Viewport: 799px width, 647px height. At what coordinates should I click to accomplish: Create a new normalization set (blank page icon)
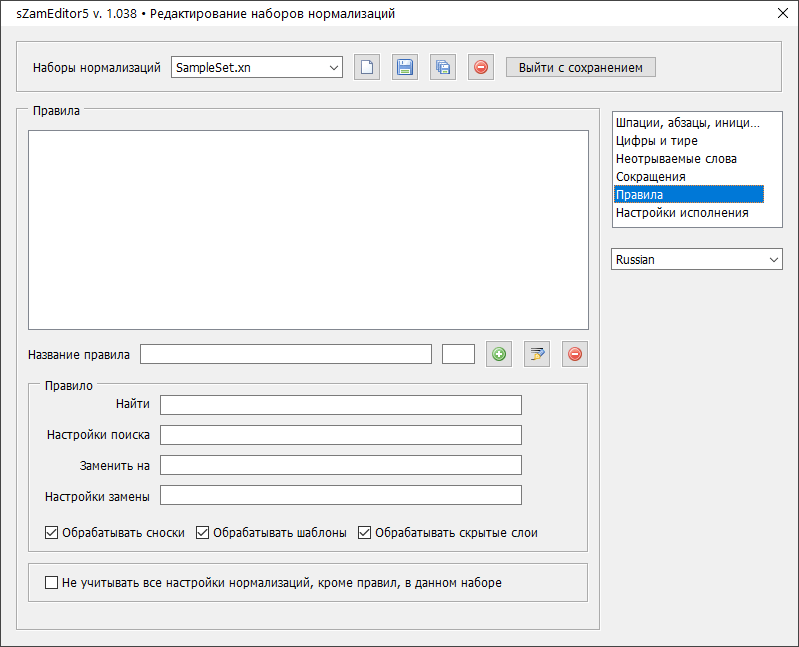(367, 68)
